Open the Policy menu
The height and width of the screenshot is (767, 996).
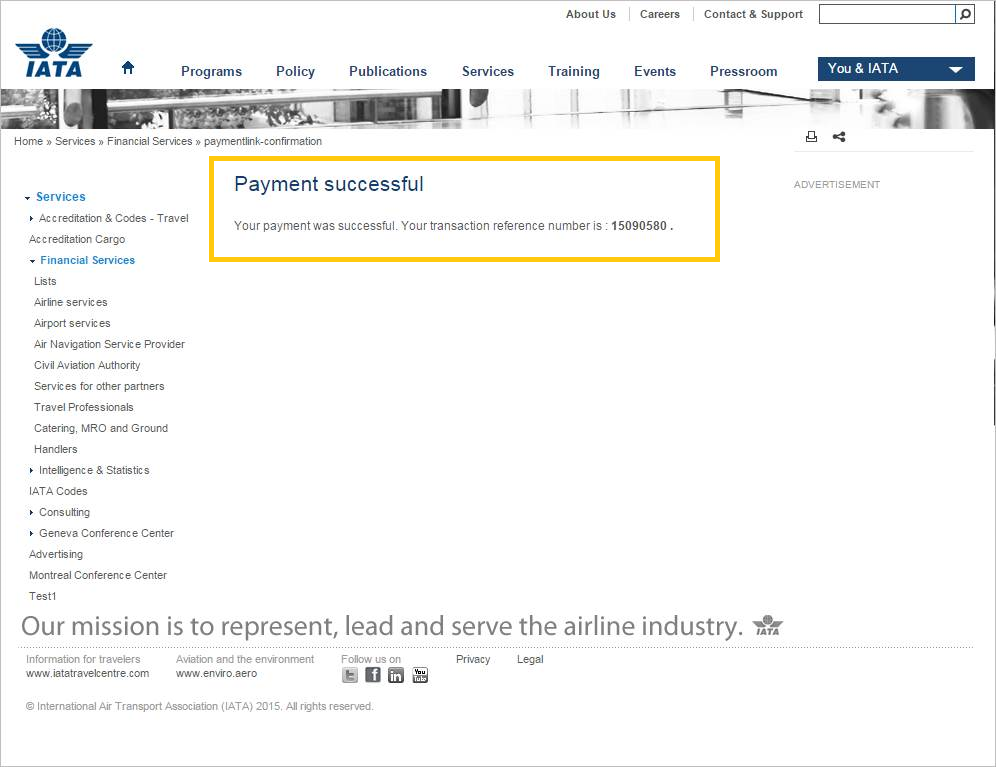295,71
